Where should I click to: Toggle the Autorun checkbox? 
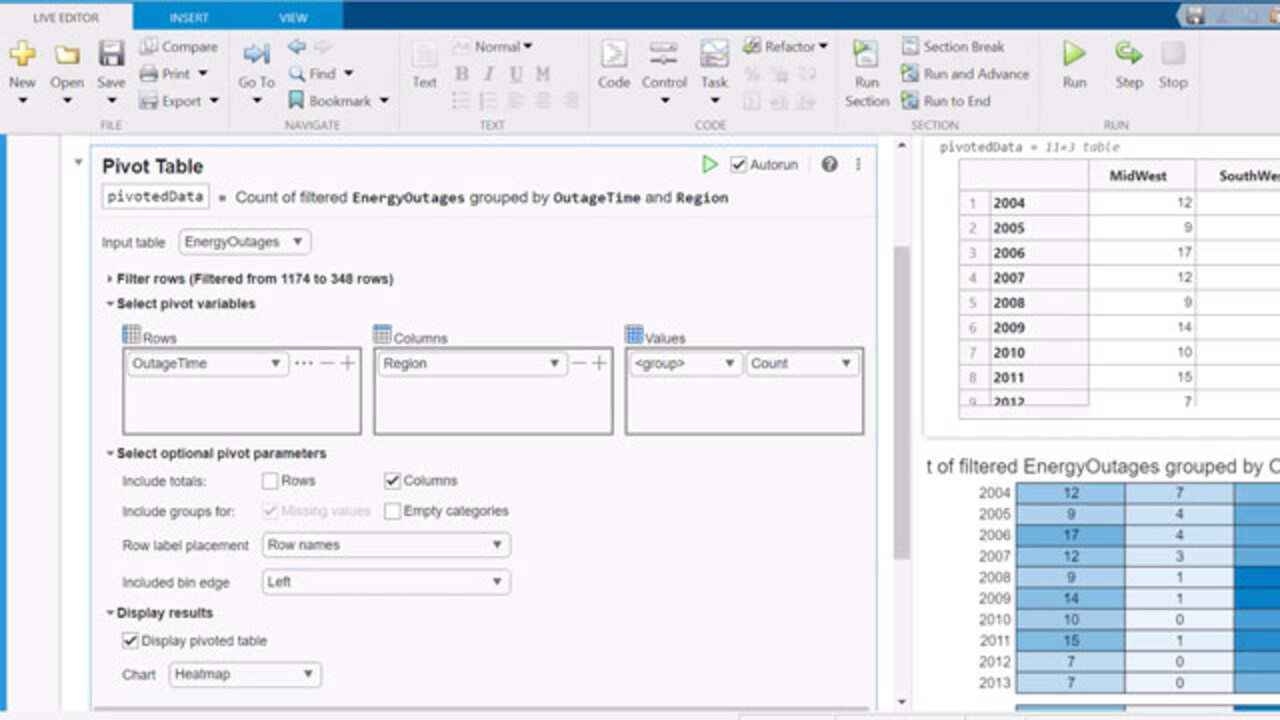point(739,165)
